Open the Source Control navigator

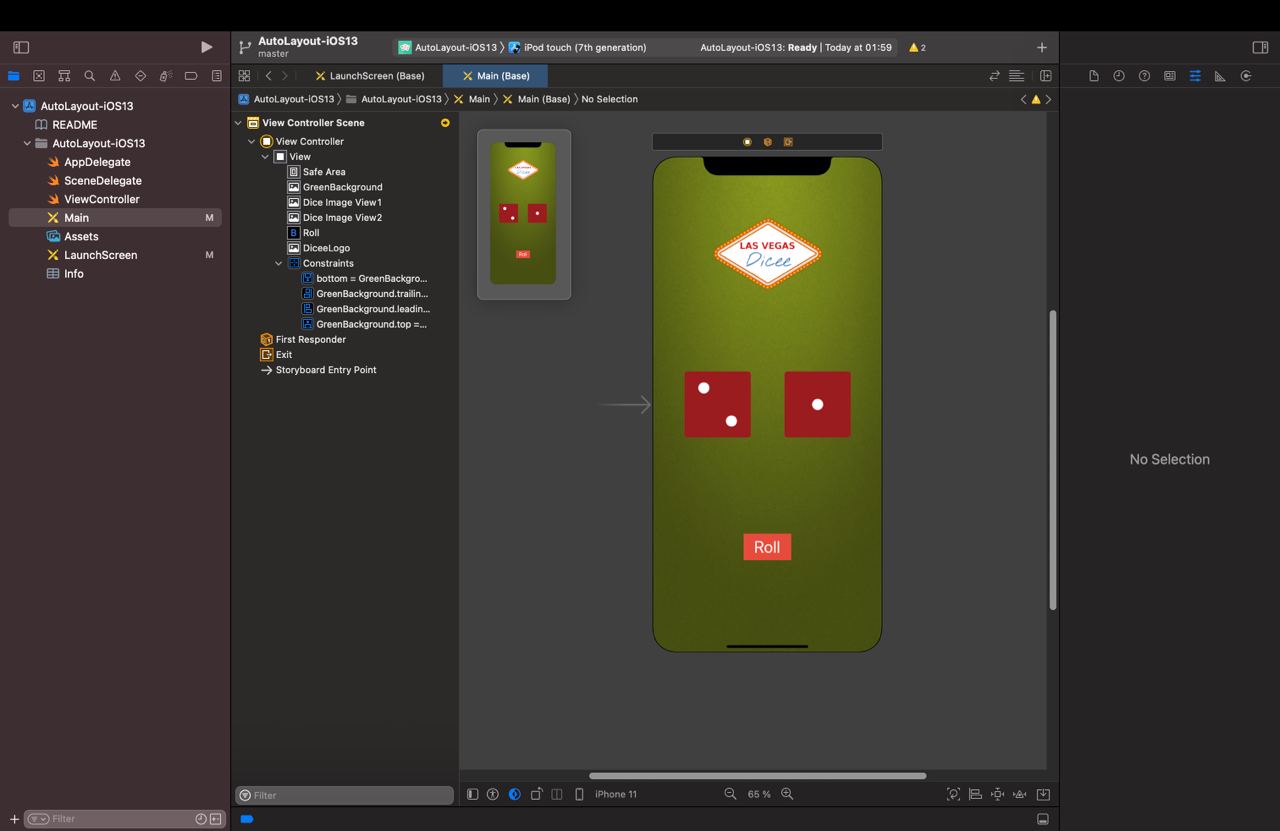[39, 76]
